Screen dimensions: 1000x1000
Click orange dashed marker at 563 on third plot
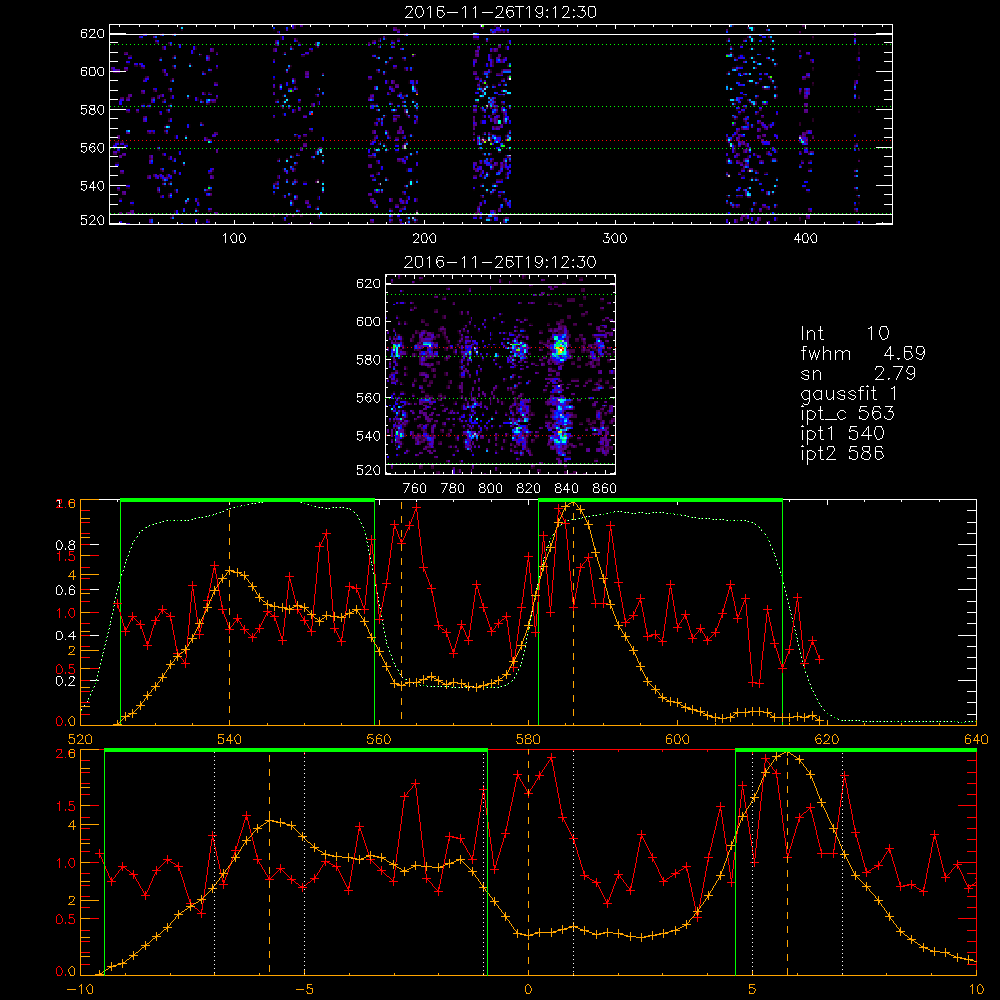[401, 612]
